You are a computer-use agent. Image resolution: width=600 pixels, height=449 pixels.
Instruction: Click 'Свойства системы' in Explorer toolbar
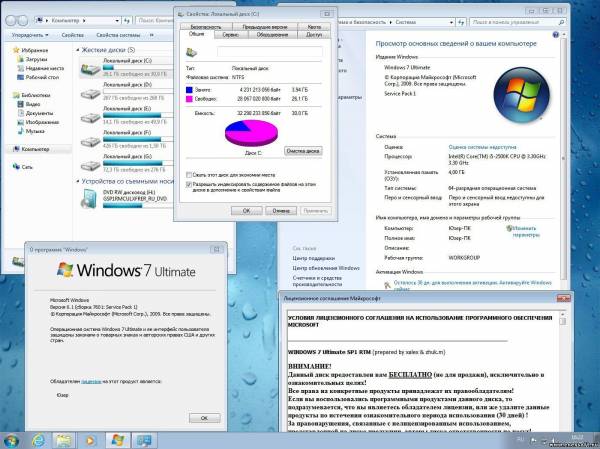point(118,35)
